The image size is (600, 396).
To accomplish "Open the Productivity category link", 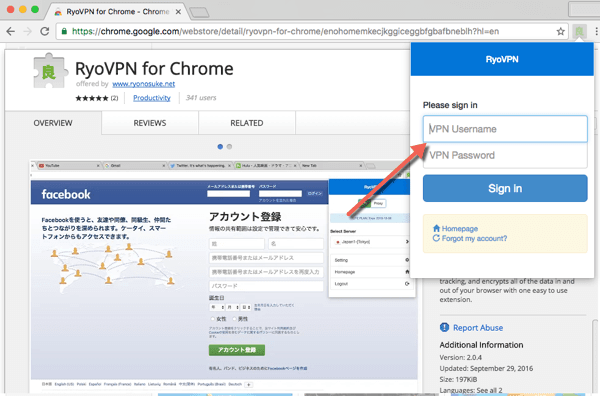I will tap(152, 98).
